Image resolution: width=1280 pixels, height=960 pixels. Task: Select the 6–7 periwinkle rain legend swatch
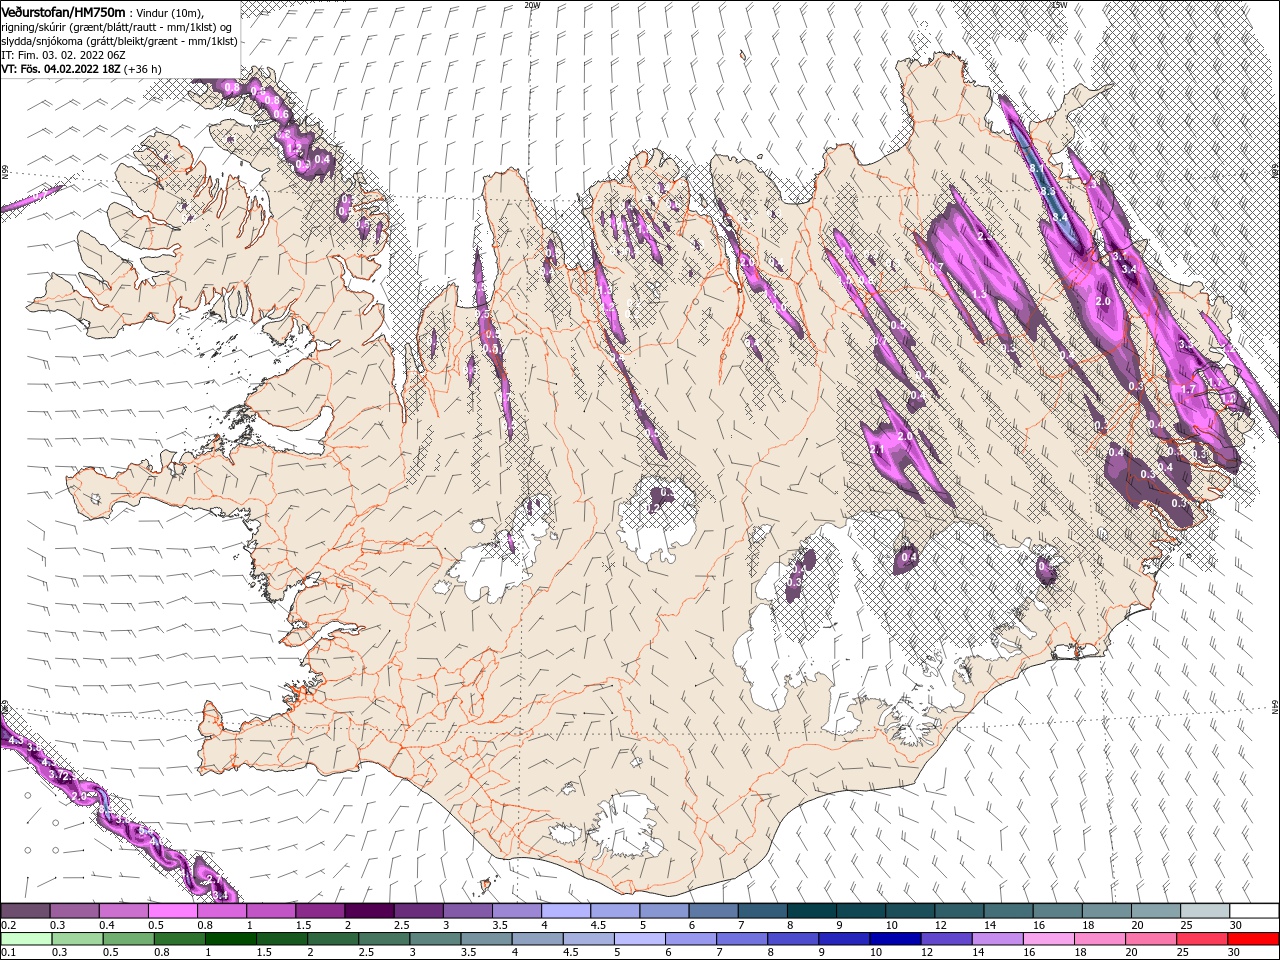(690, 939)
